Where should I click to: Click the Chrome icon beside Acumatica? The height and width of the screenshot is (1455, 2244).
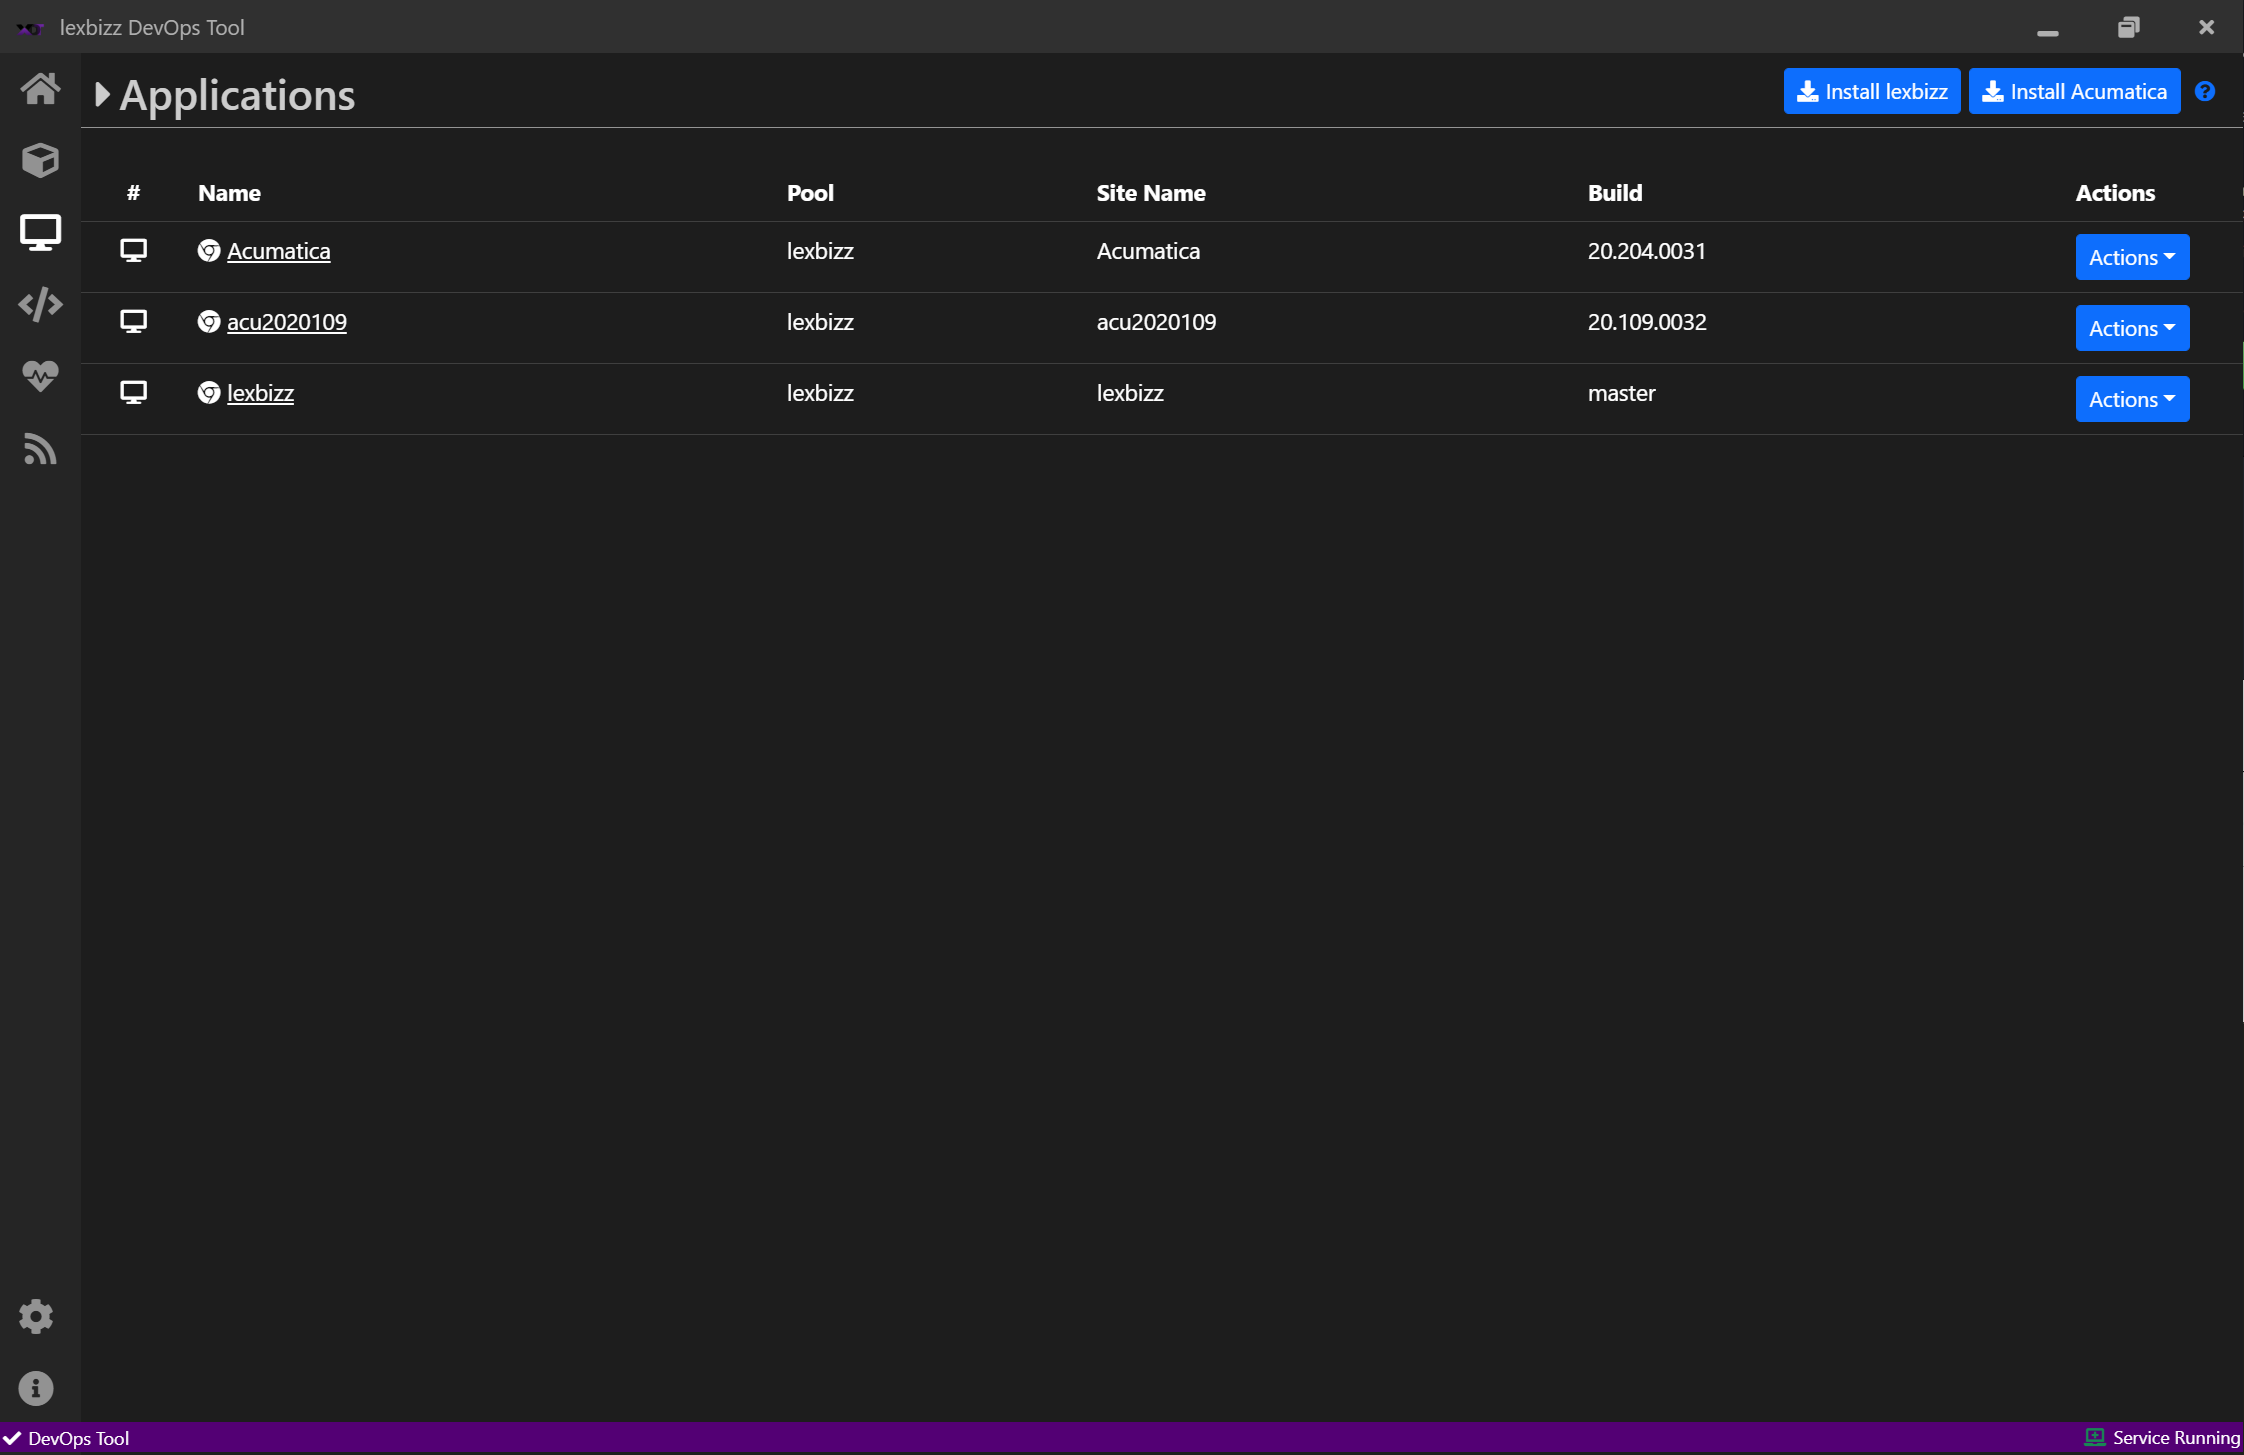click(209, 250)
